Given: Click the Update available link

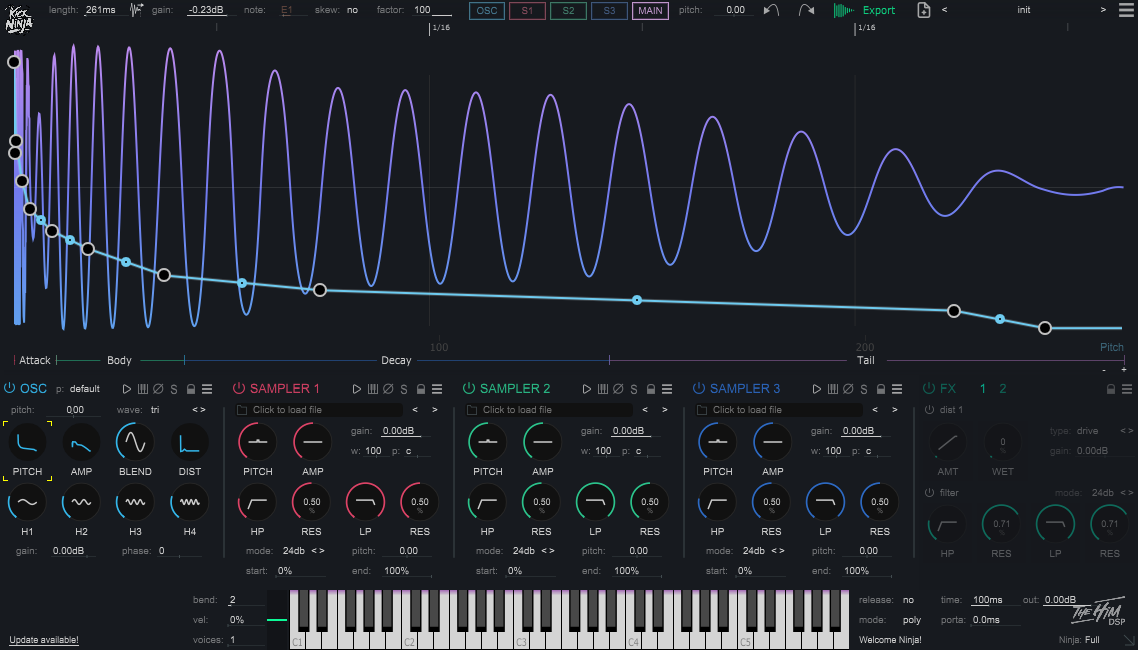Looking at the screenshot, I should 44,640.
